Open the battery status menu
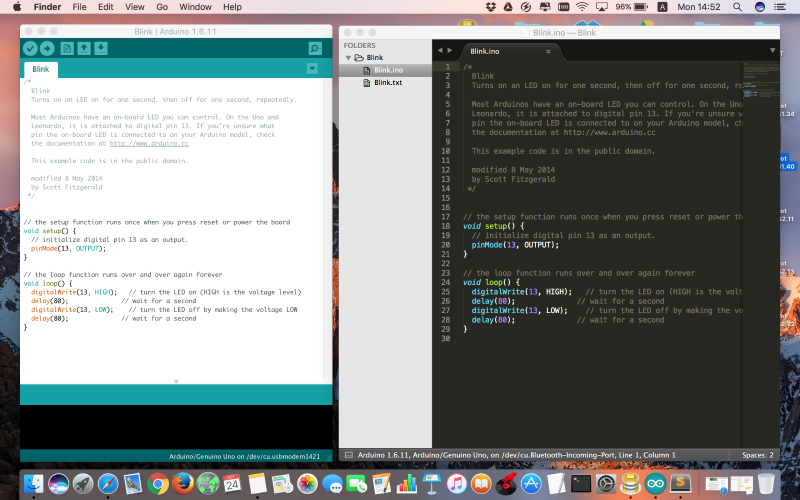 (x=632, y=7)
